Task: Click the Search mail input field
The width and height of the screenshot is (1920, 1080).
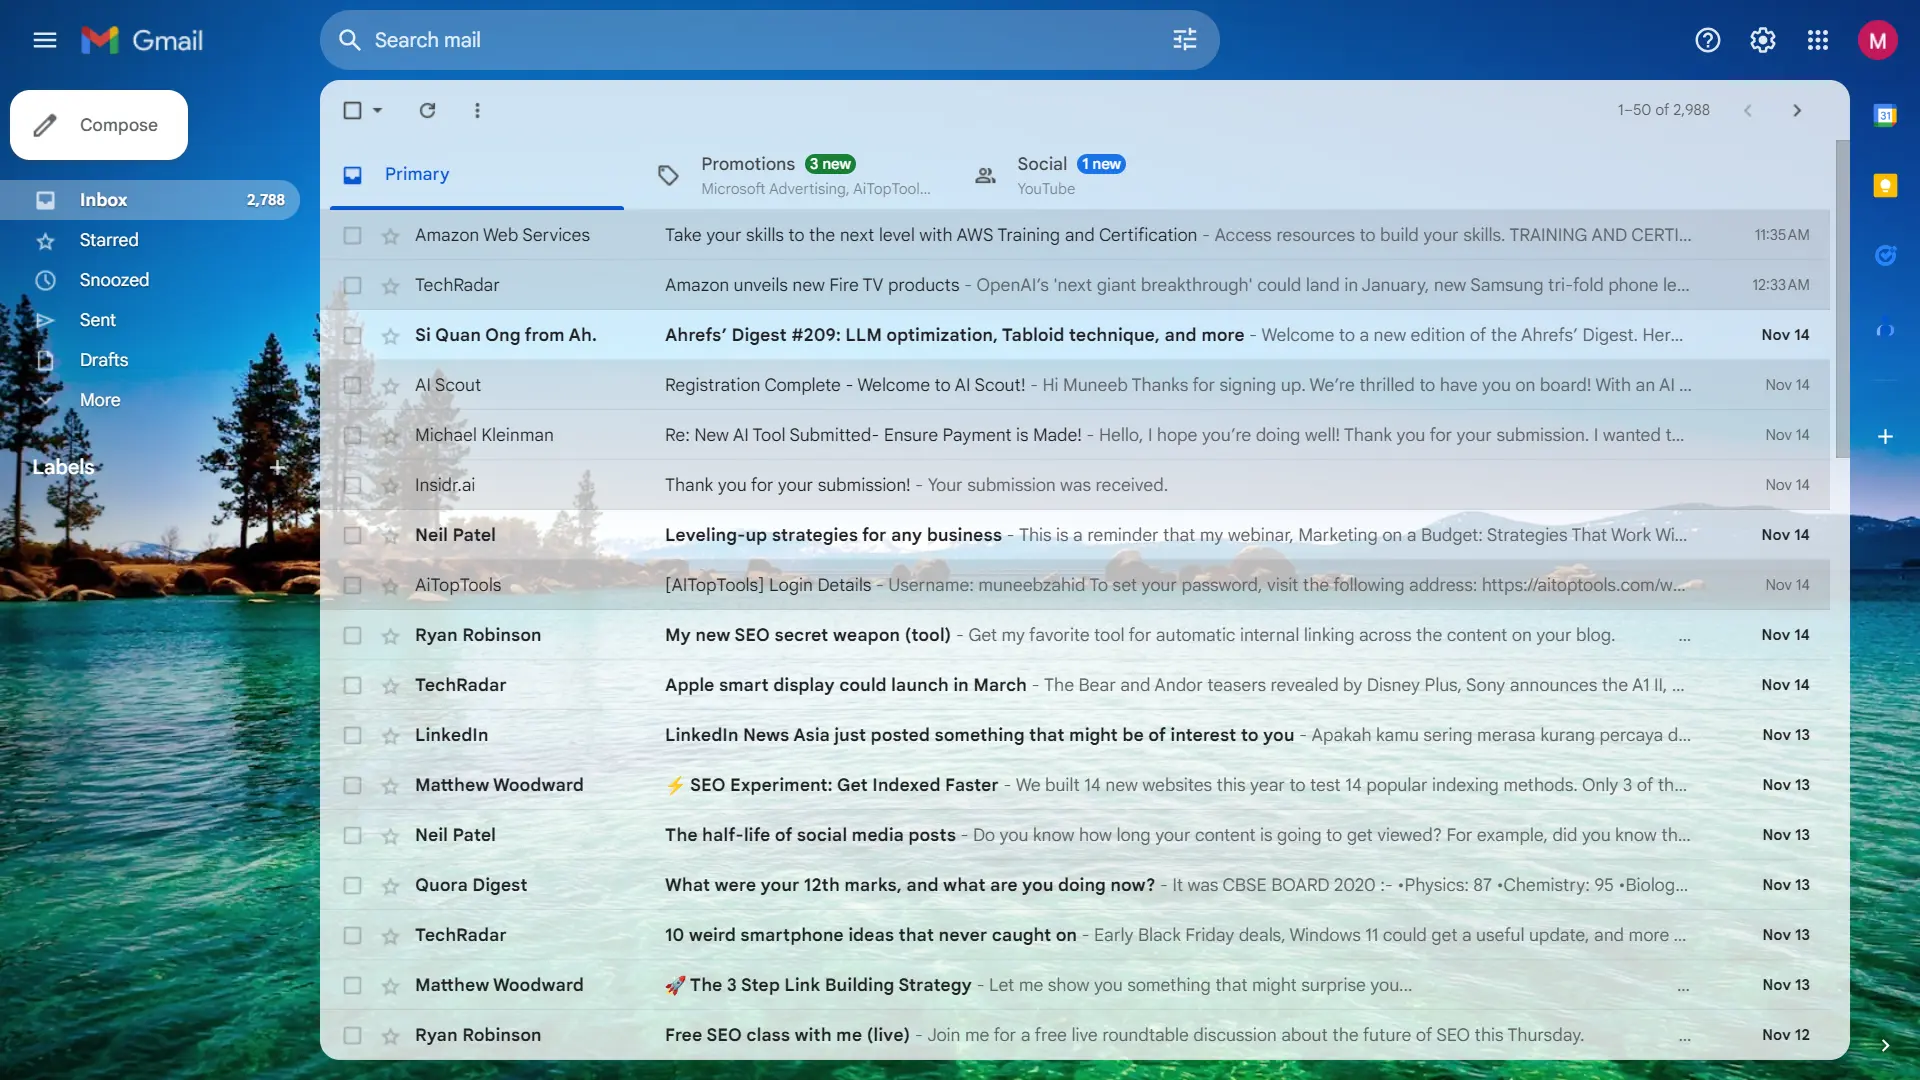Action: [x=770, y=40]
